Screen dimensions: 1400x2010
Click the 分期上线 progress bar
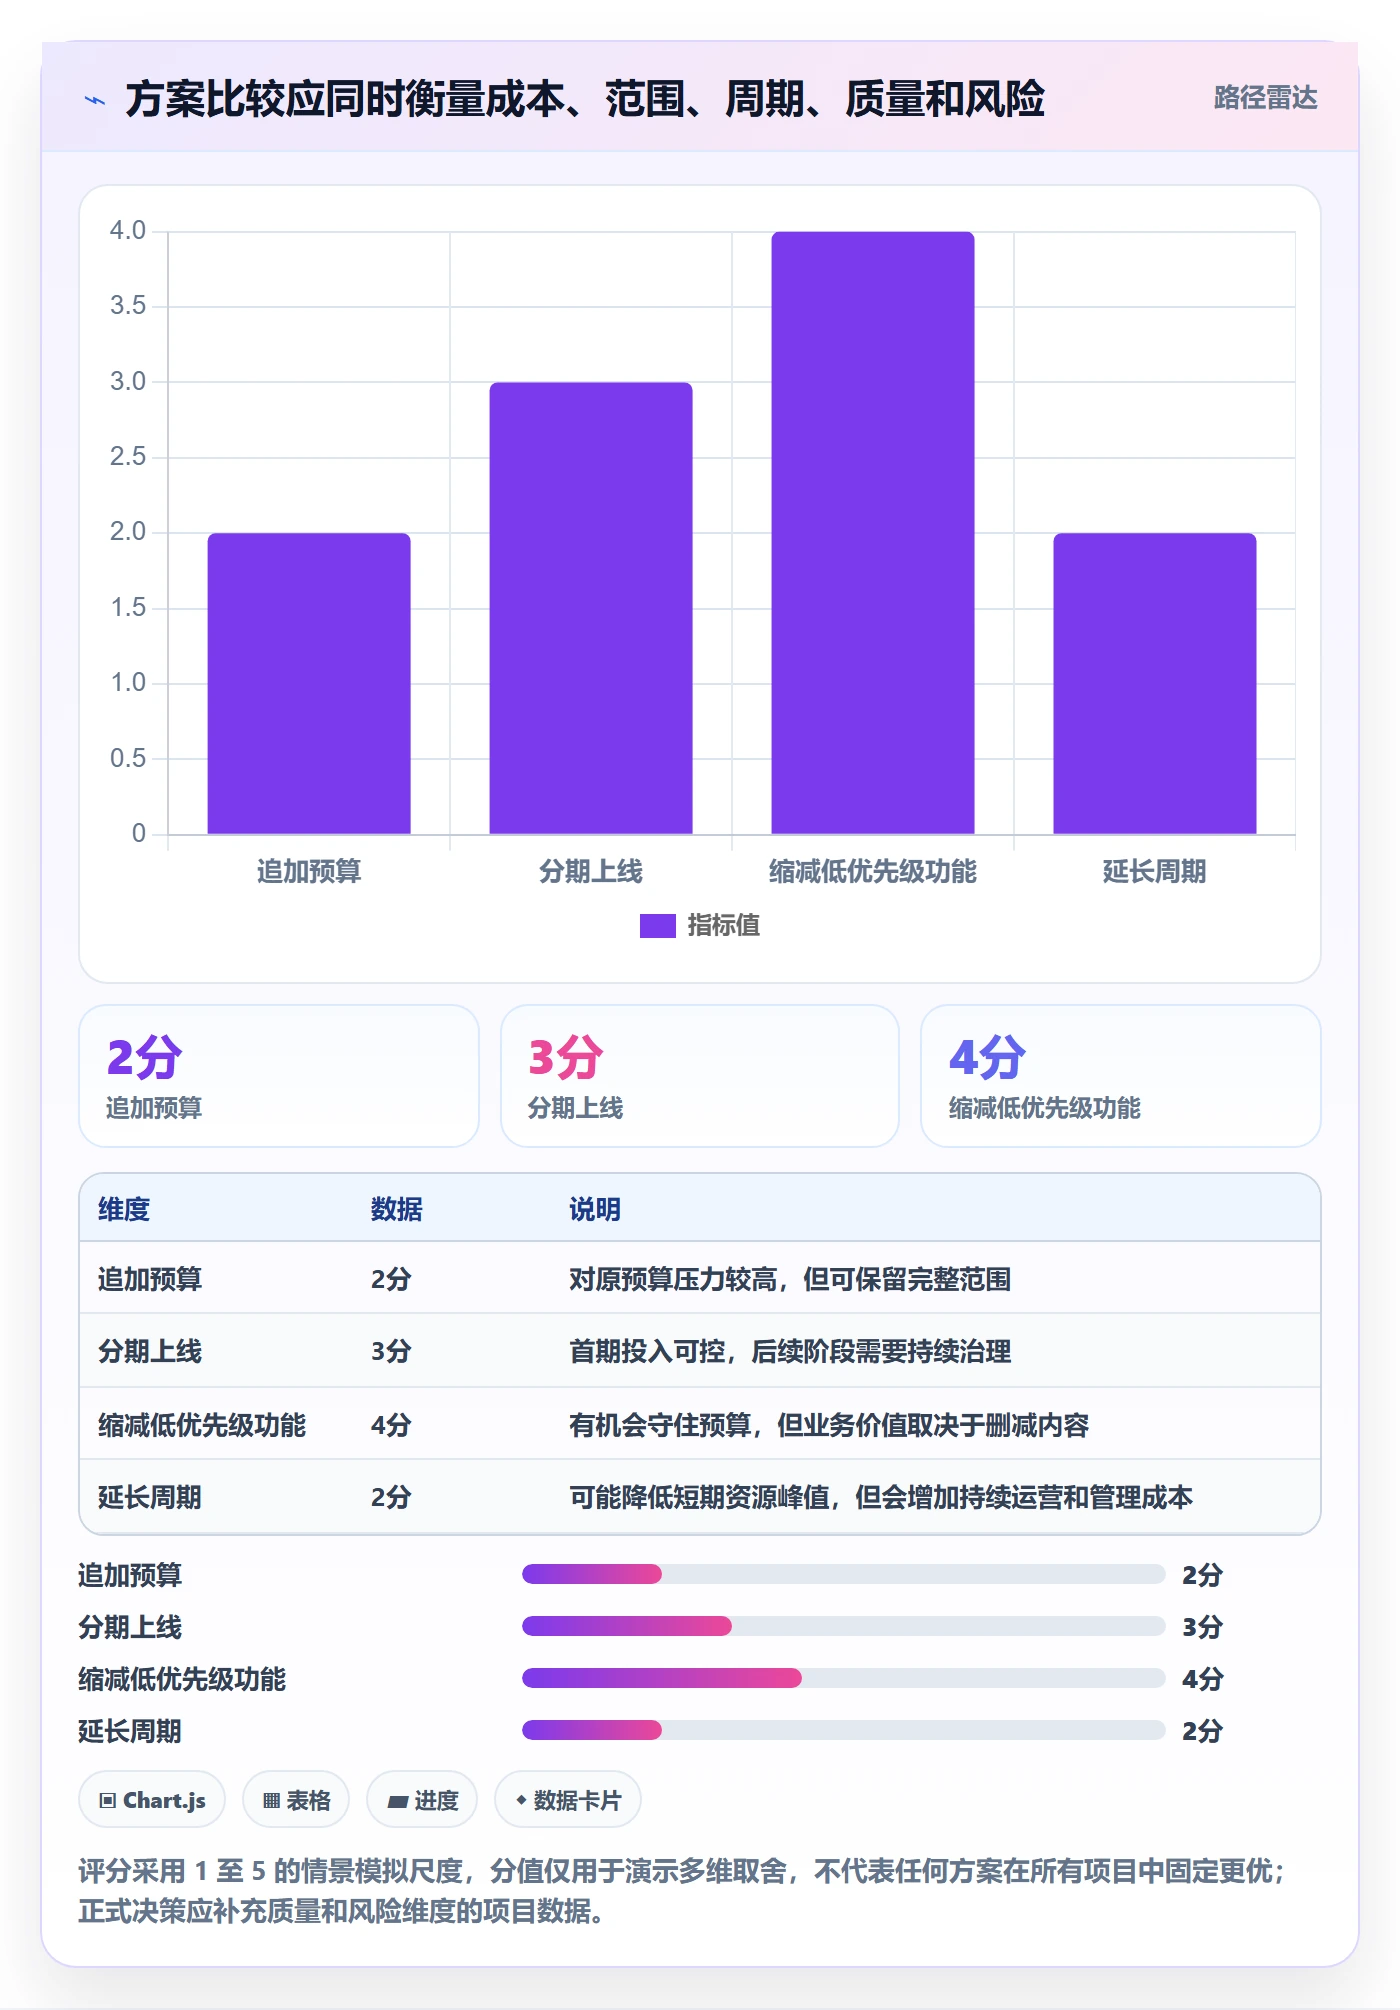(844, 1626)
